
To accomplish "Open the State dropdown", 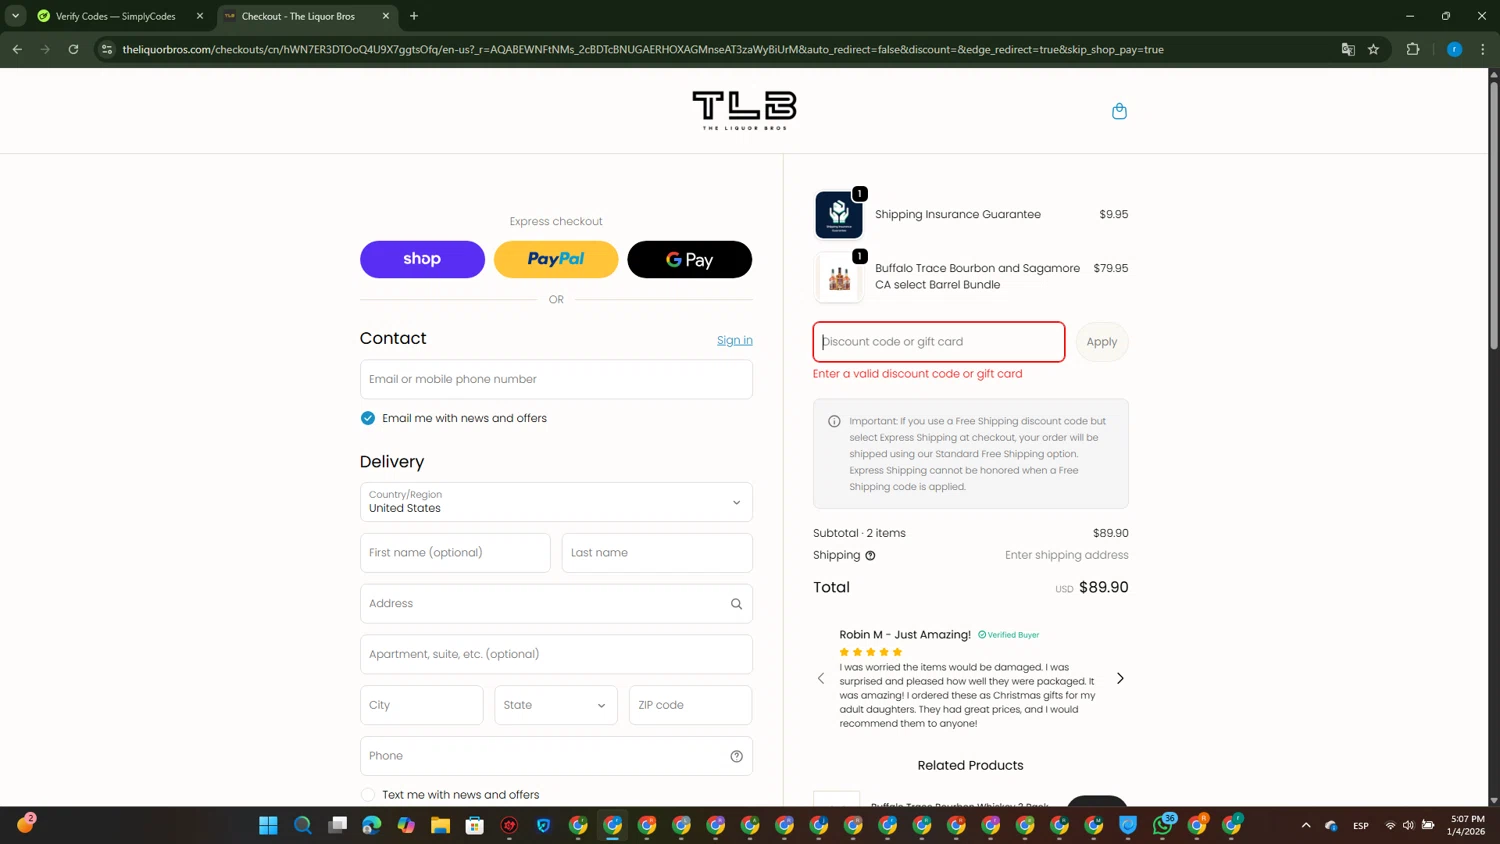I will (x=556, y=705).
